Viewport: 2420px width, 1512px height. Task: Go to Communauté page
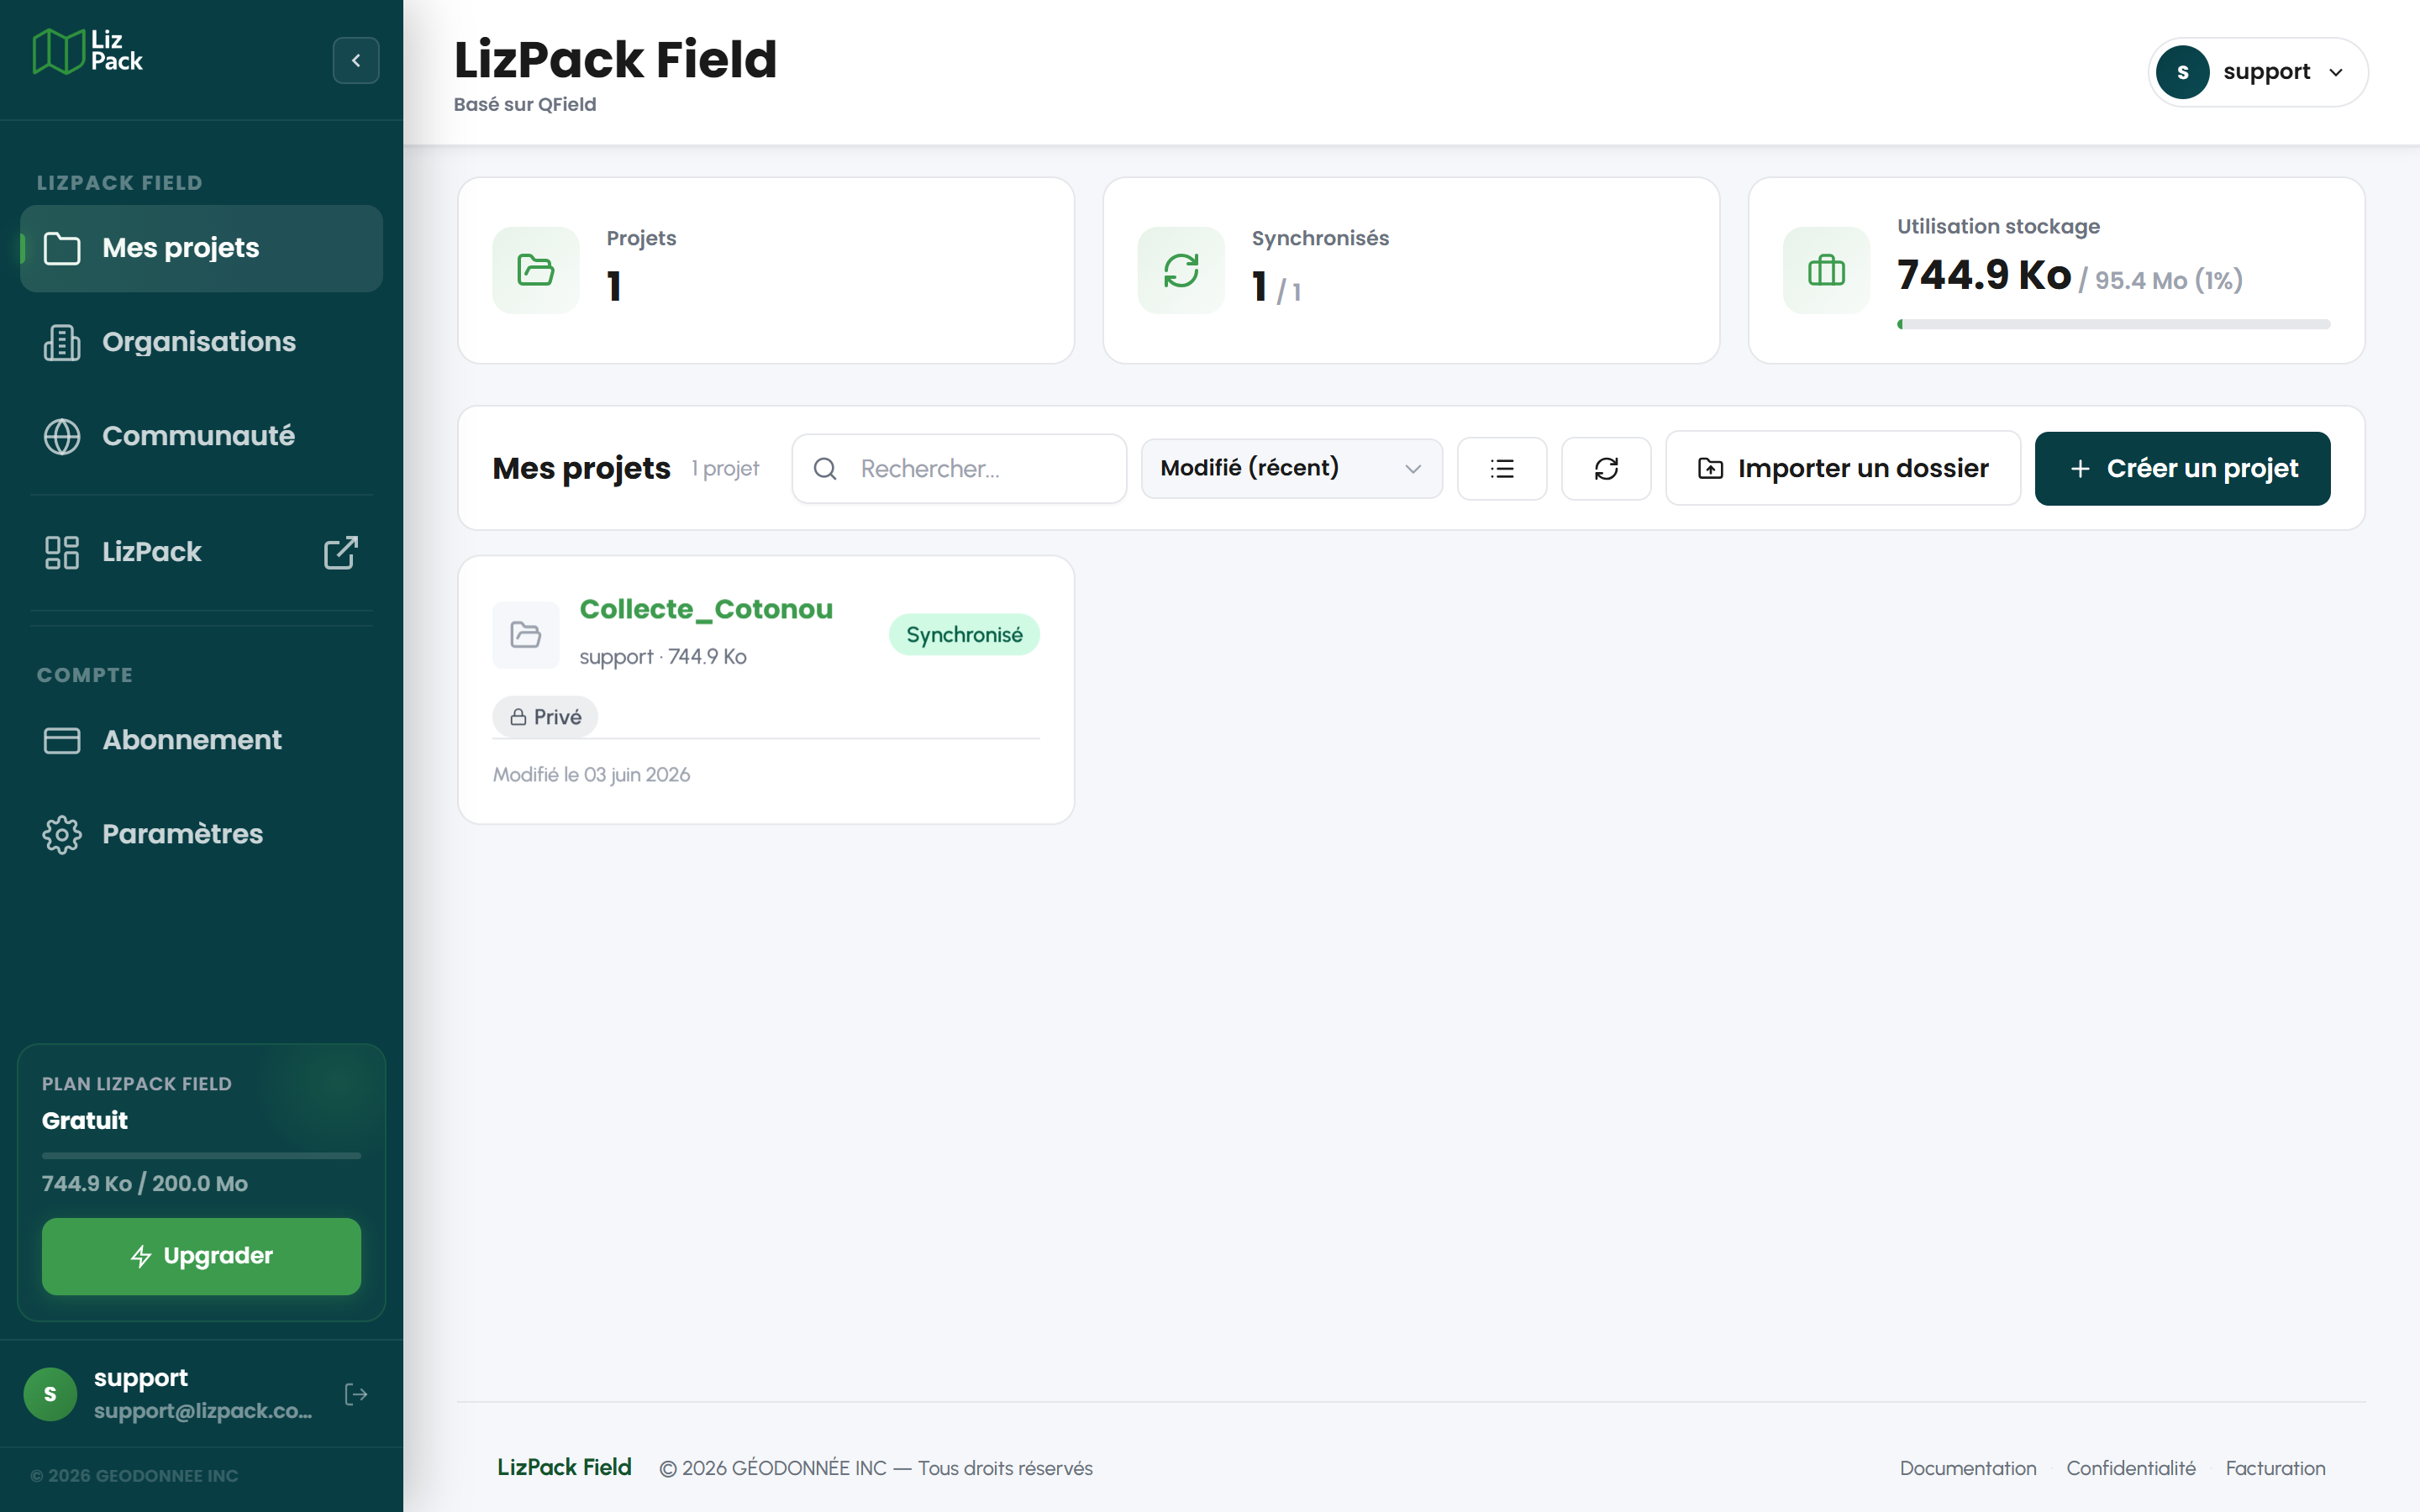pyautogui.click(x=201, y=436)
